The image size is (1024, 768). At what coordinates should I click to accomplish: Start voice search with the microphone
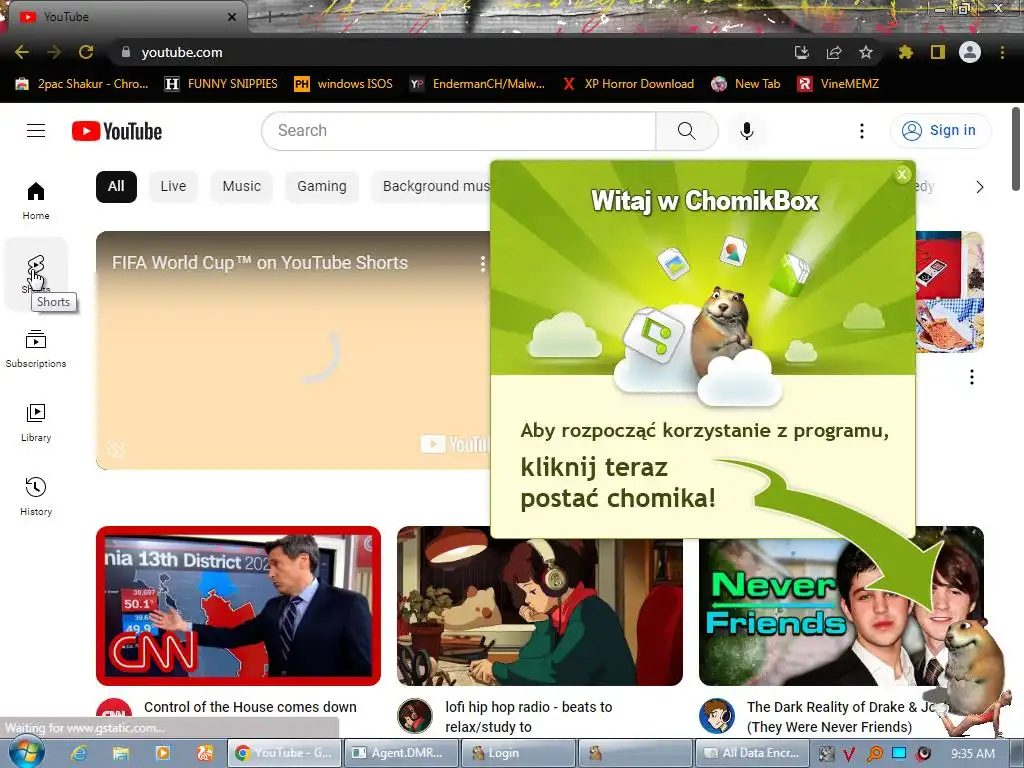tap(746, 131)
